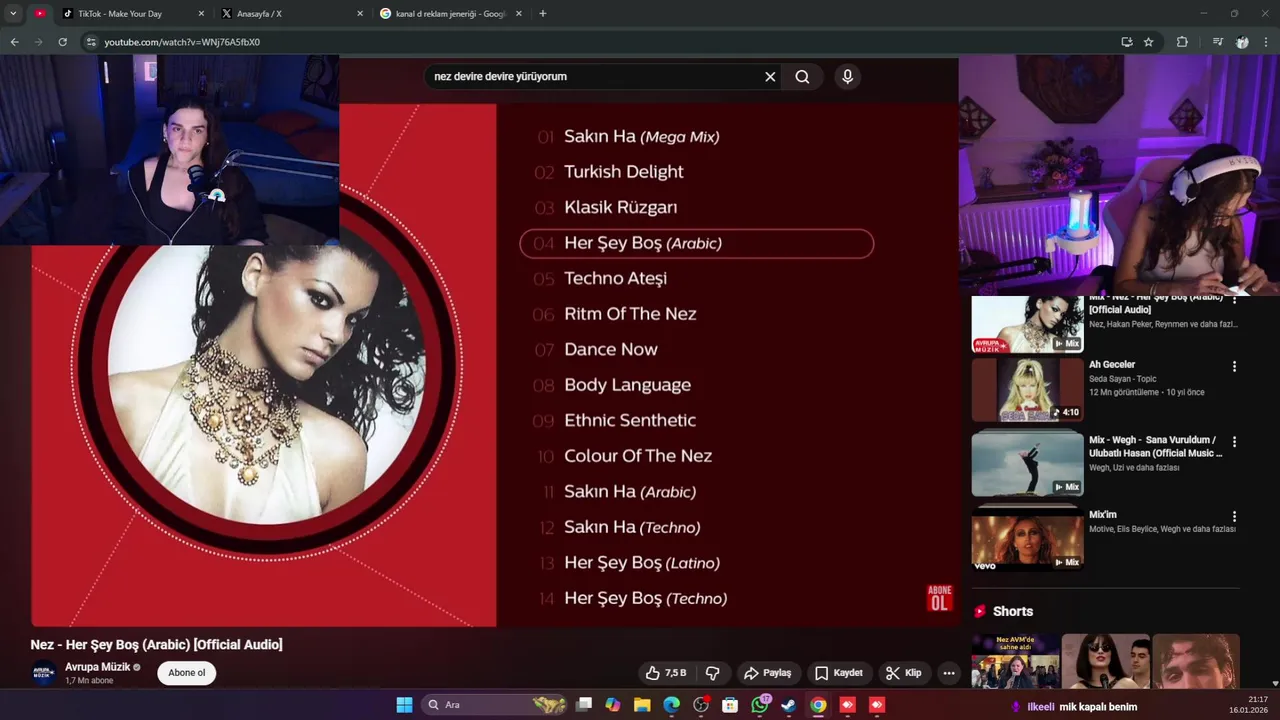1280x720 pixels.
Task: Open the Avrupa Müzik channel link
Action: click(x=97, y=667)
